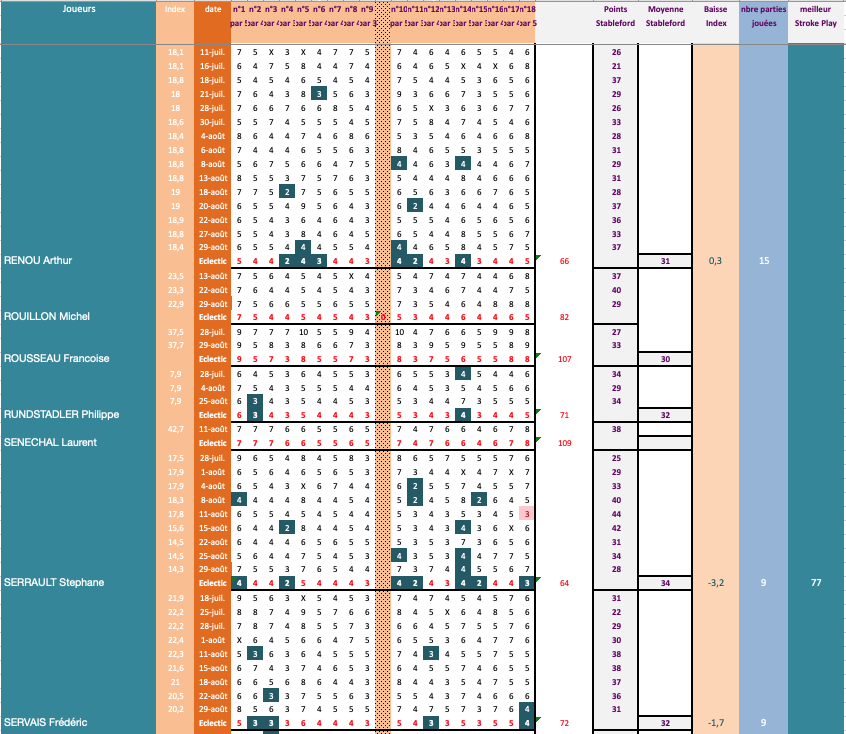
Task: Select the Eclectic label in RENOU Arthur row
Action: click(x=213, y=261)
